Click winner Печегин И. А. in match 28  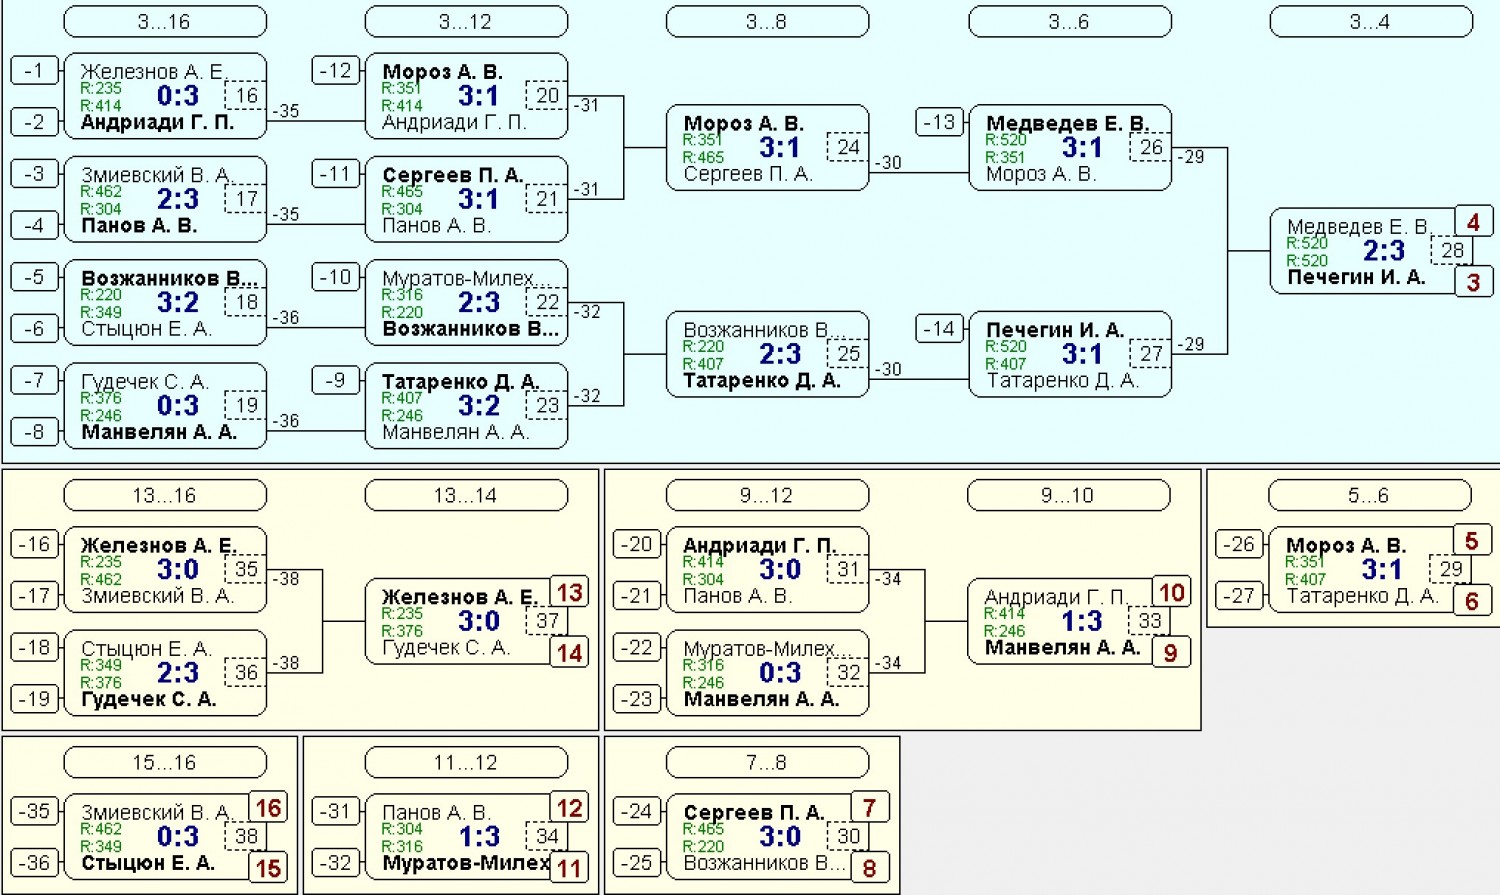tap(1356, 277)
